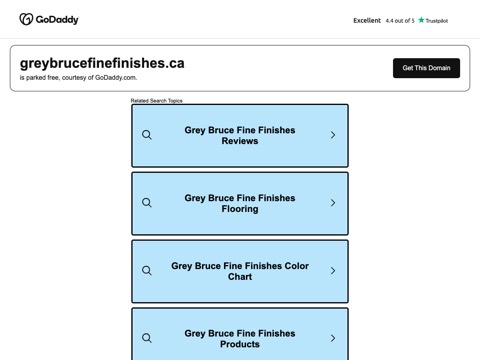The height and width of the screenshot is (360, 480).
Task: Click the Get This Domain button
Action: [426, 68]
